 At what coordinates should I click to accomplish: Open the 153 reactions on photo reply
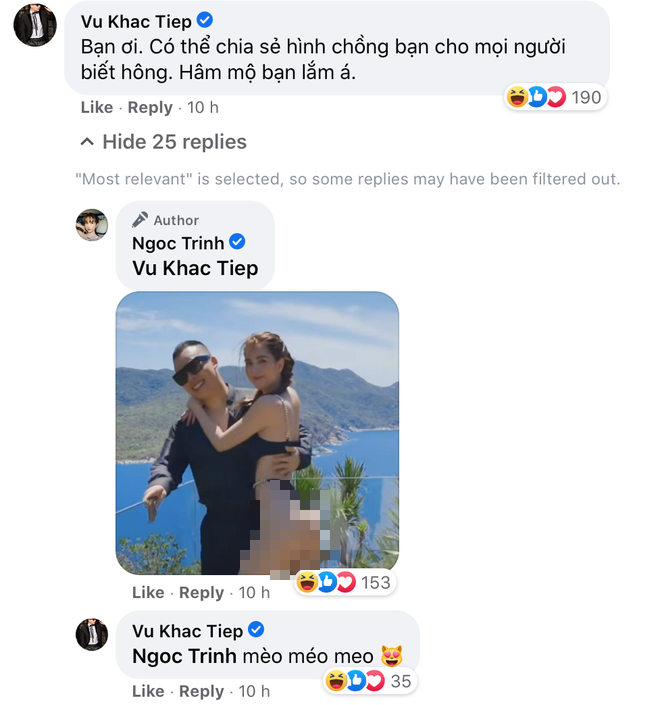345,582
